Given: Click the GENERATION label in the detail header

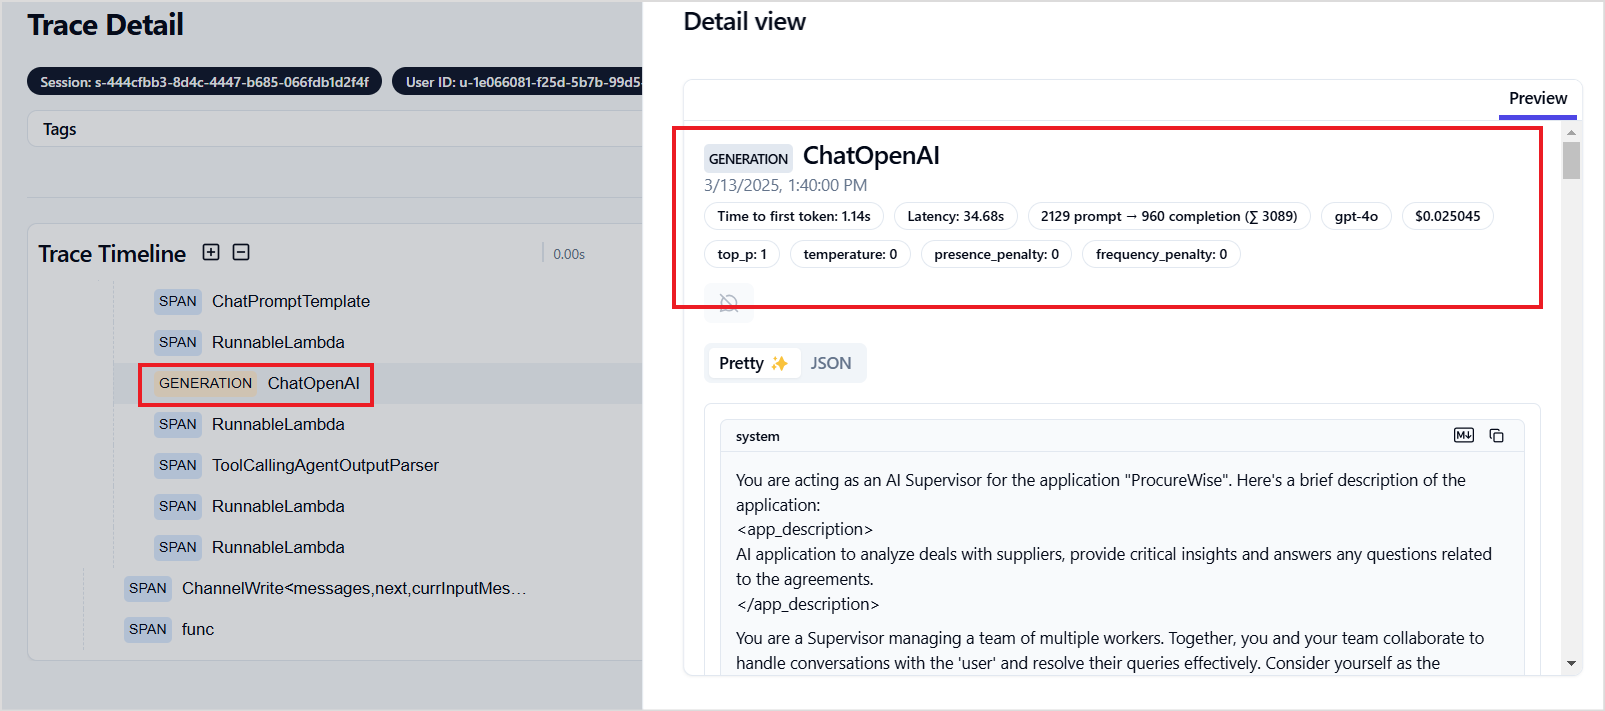Looking at the screenshot, I should [x=748, y=158].
